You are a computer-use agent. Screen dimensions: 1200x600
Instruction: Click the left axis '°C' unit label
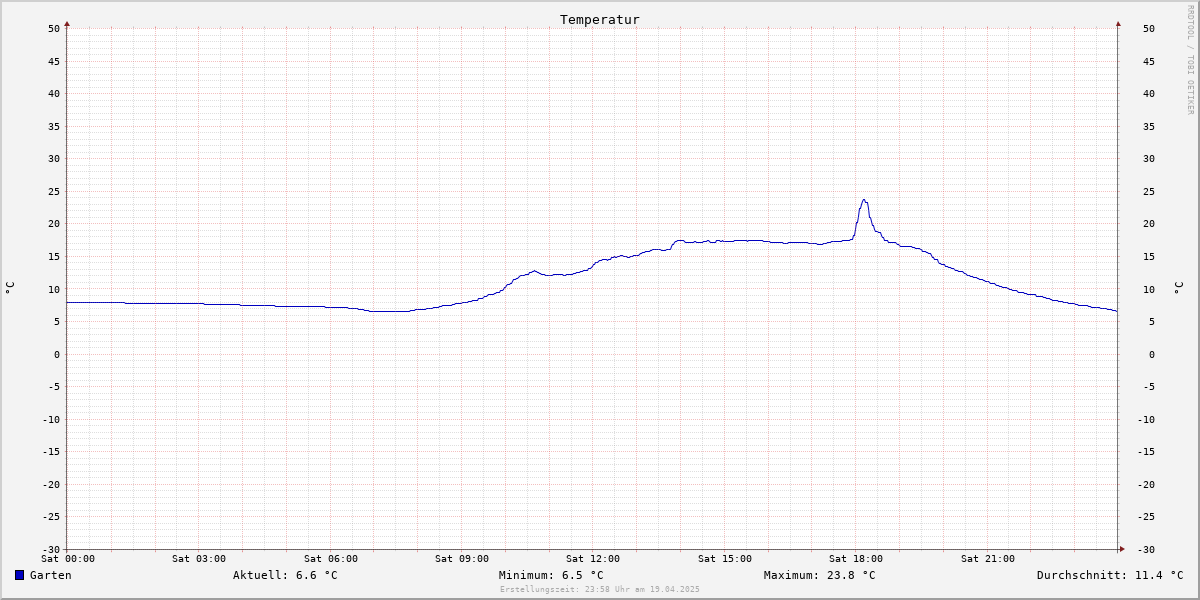pyautogui.click(x=10, y=288)
